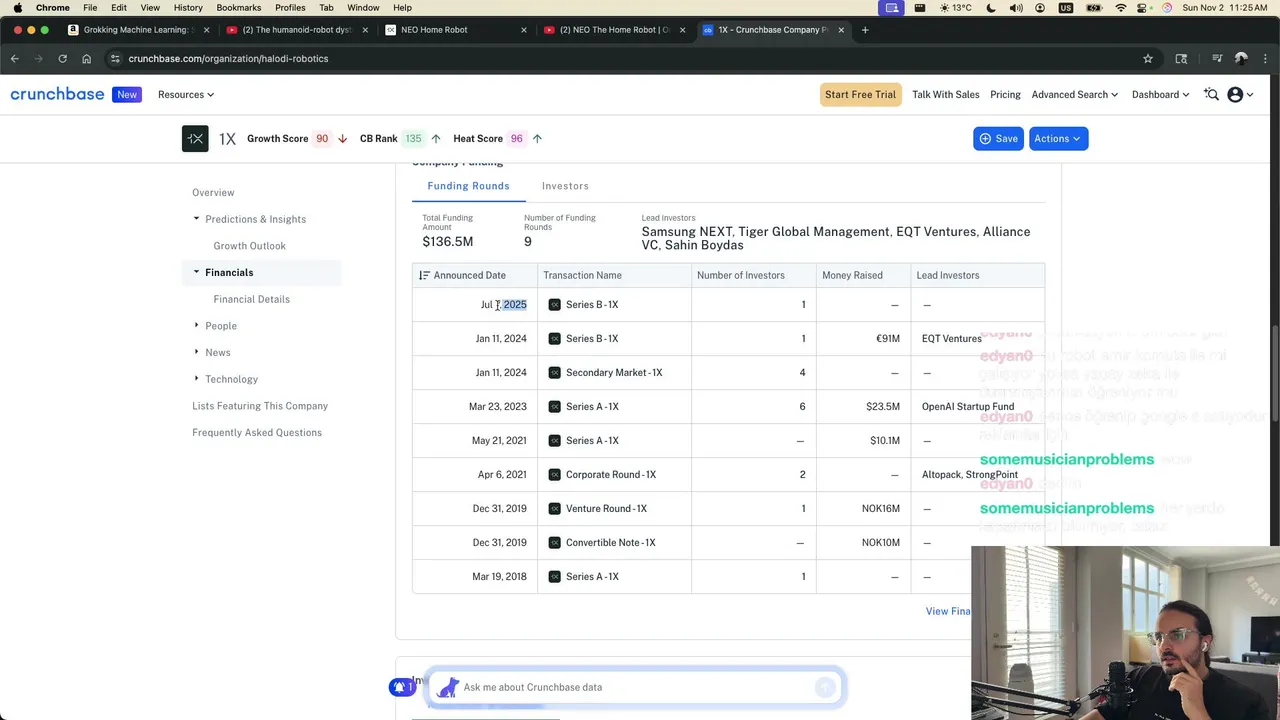Image resolution: width=1280 pixels, height=720 pixels.
Task: Open Growth Outlook in sidebar
Action: pos(249,246)
